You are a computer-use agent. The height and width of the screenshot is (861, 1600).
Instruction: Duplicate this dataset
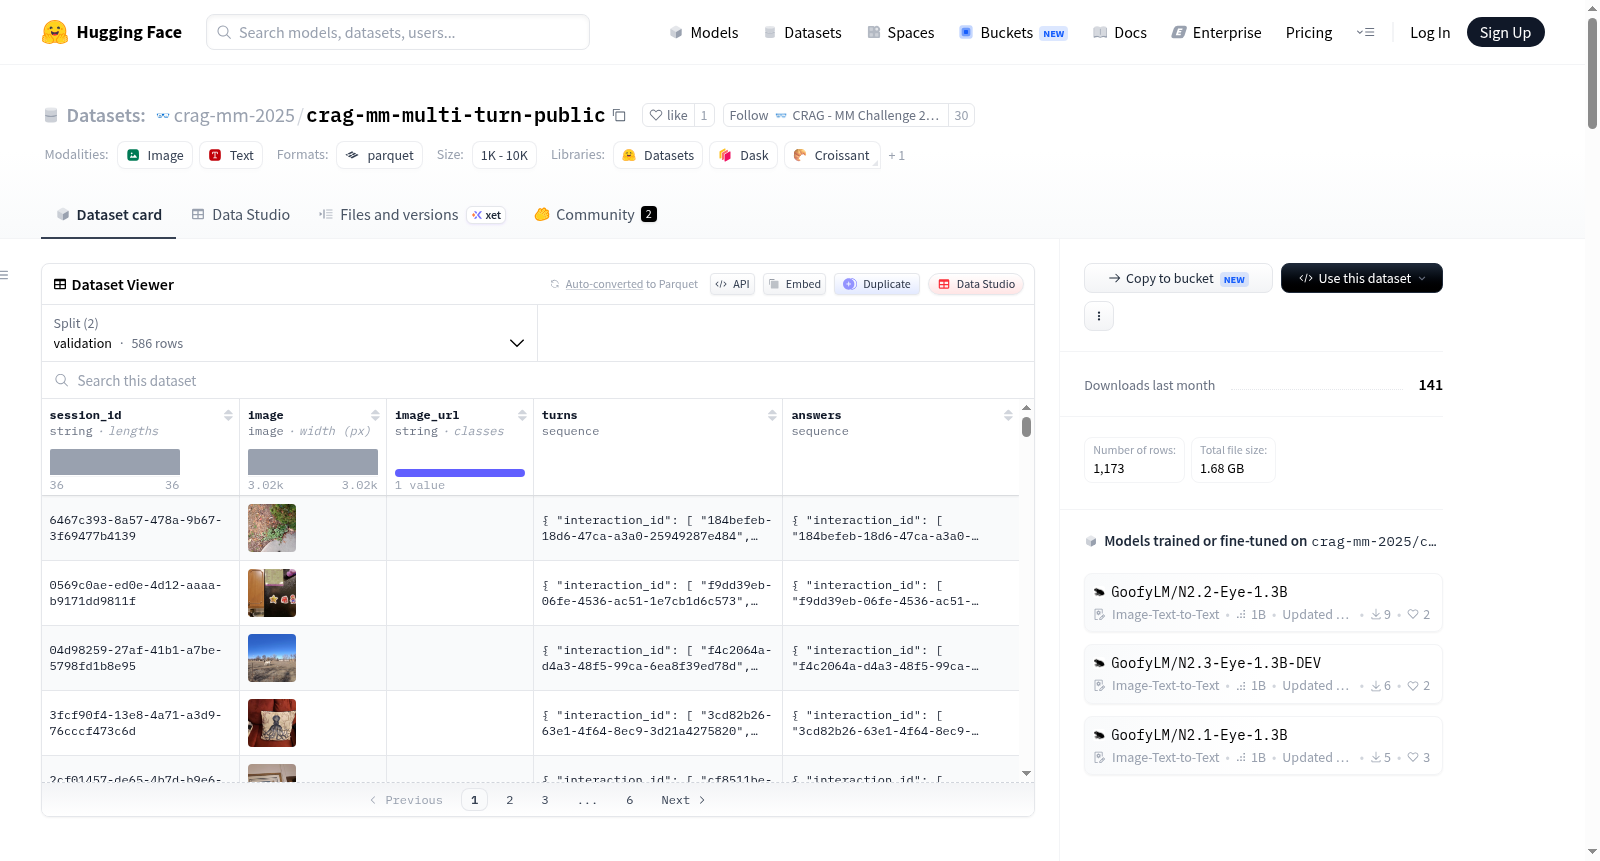point(877,284)
